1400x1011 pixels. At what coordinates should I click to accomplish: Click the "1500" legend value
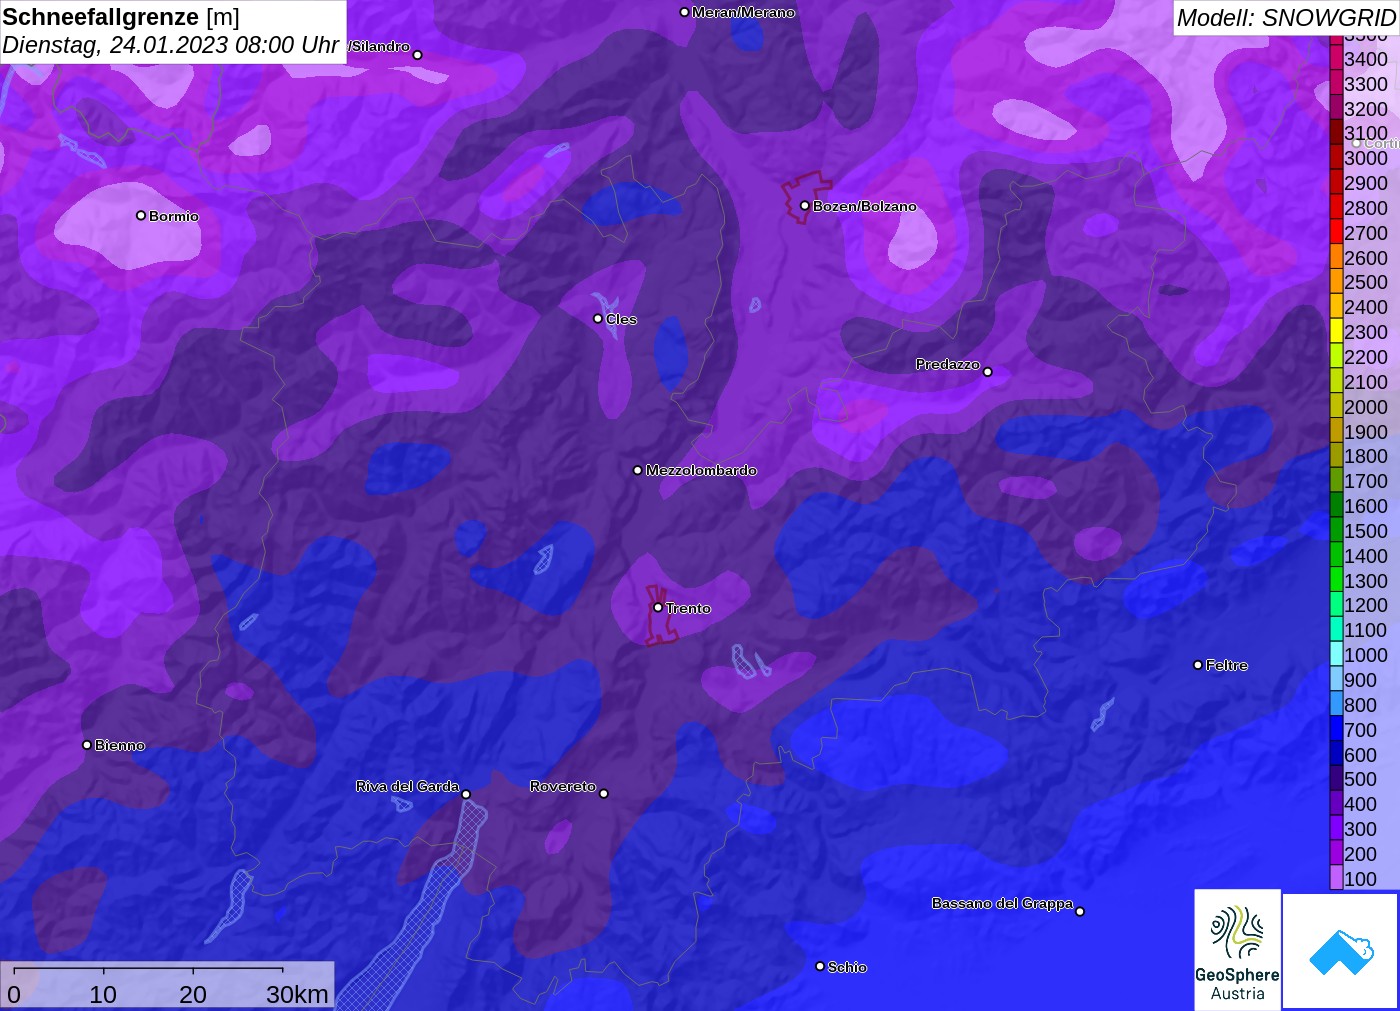click(1366, 531)
